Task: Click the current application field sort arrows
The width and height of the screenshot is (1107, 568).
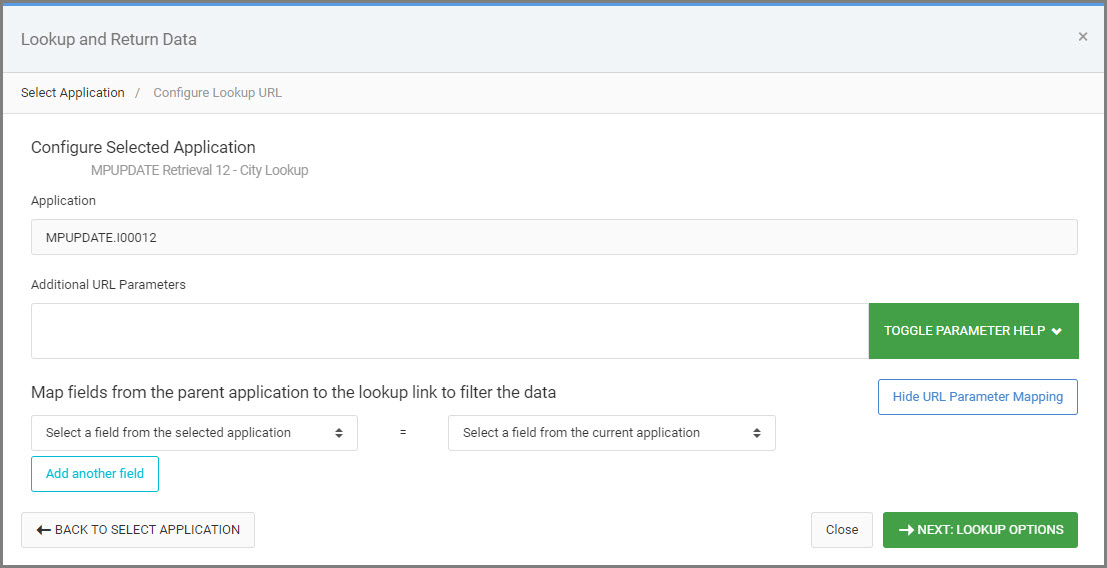Action: (757, 433)
